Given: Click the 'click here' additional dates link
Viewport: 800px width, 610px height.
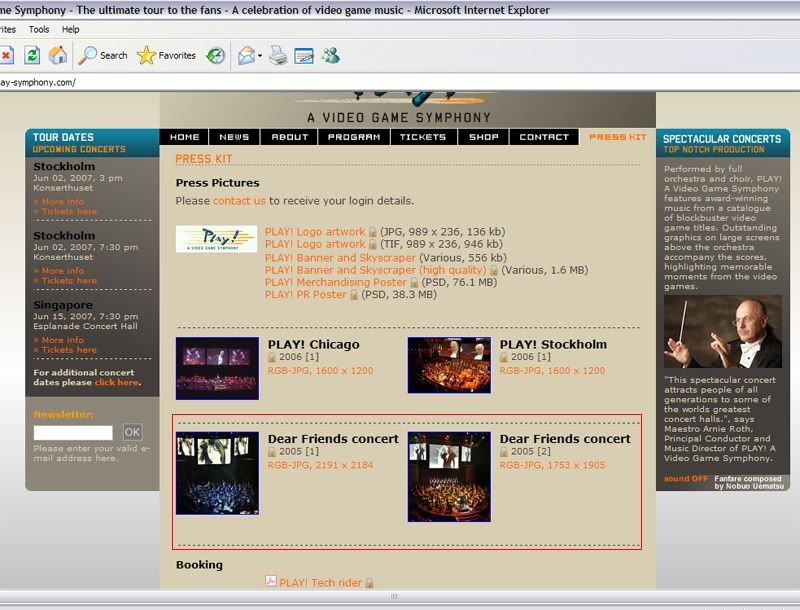Looking at the screenshot, I should [116, 382].
